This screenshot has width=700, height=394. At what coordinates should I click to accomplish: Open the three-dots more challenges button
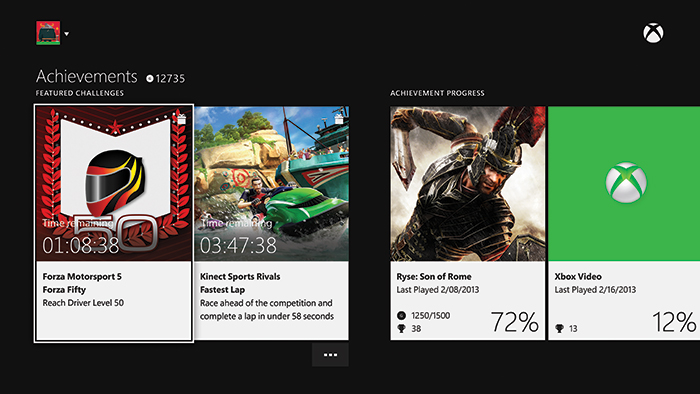330,355
